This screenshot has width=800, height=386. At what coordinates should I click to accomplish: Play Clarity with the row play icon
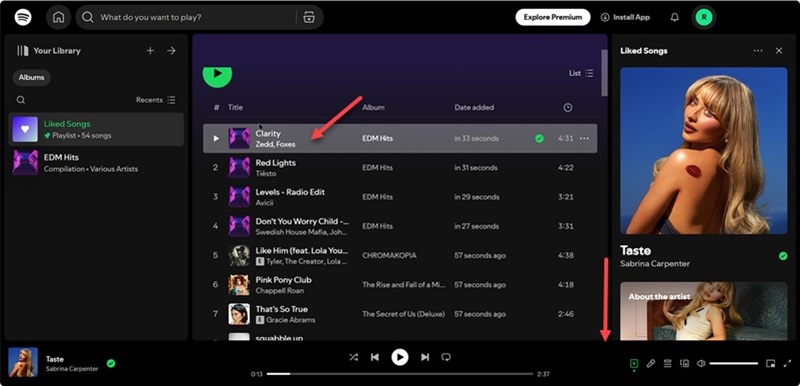click(216, 138)
